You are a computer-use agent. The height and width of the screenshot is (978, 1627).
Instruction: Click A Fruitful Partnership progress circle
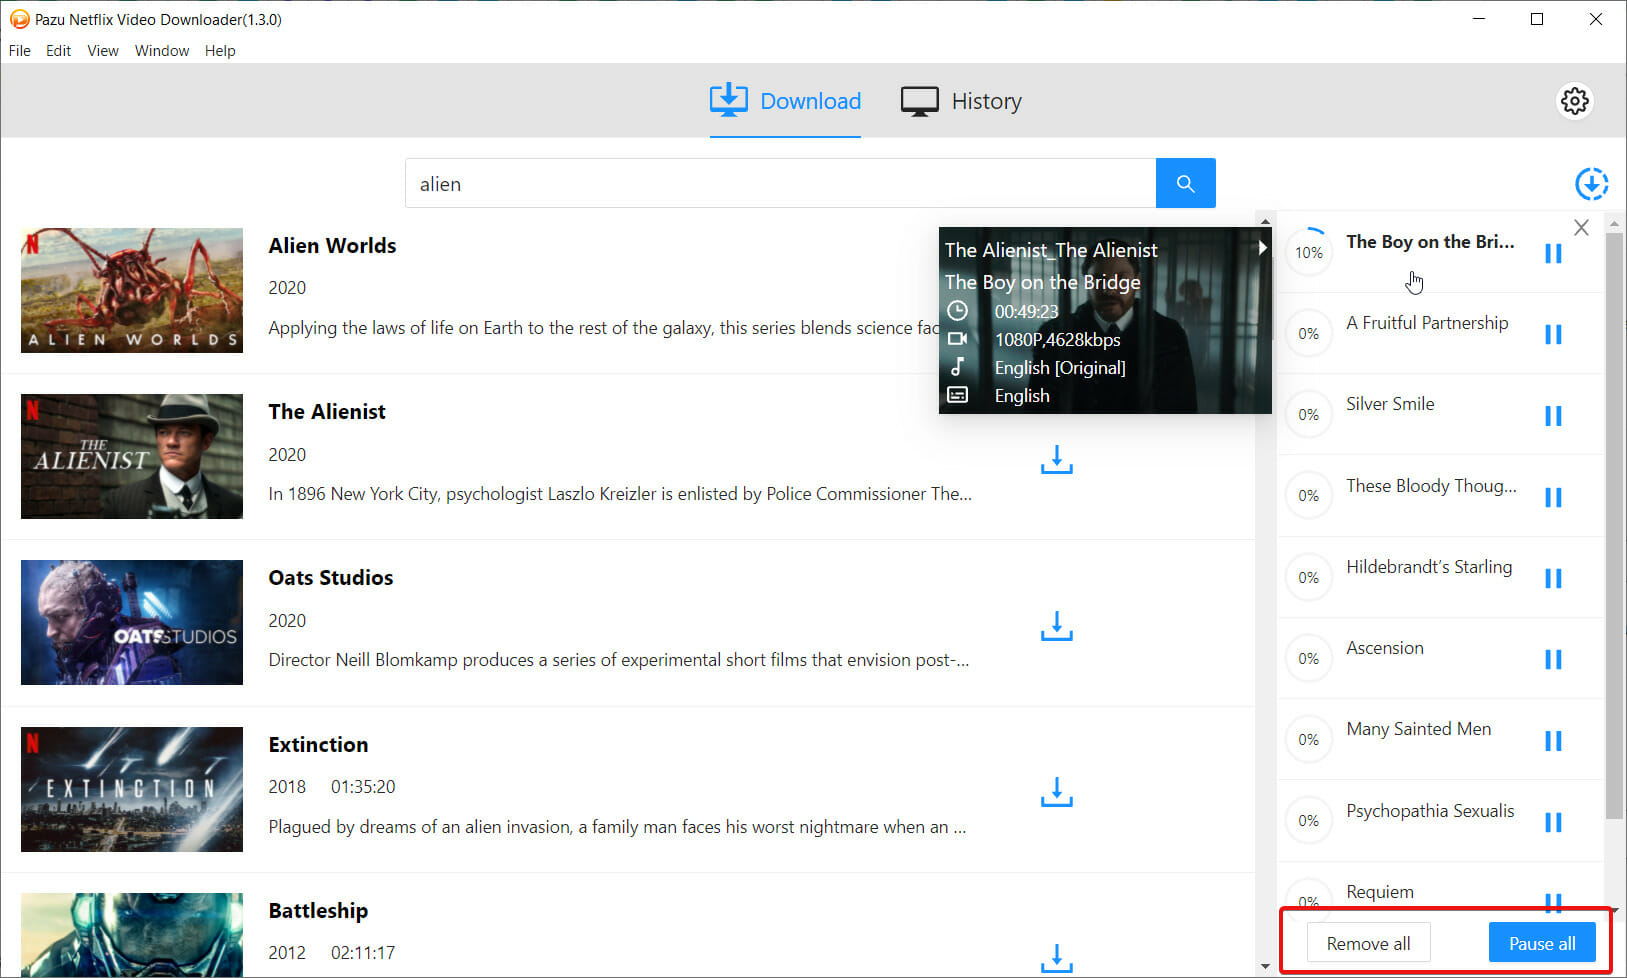[x=1309, y=333]
